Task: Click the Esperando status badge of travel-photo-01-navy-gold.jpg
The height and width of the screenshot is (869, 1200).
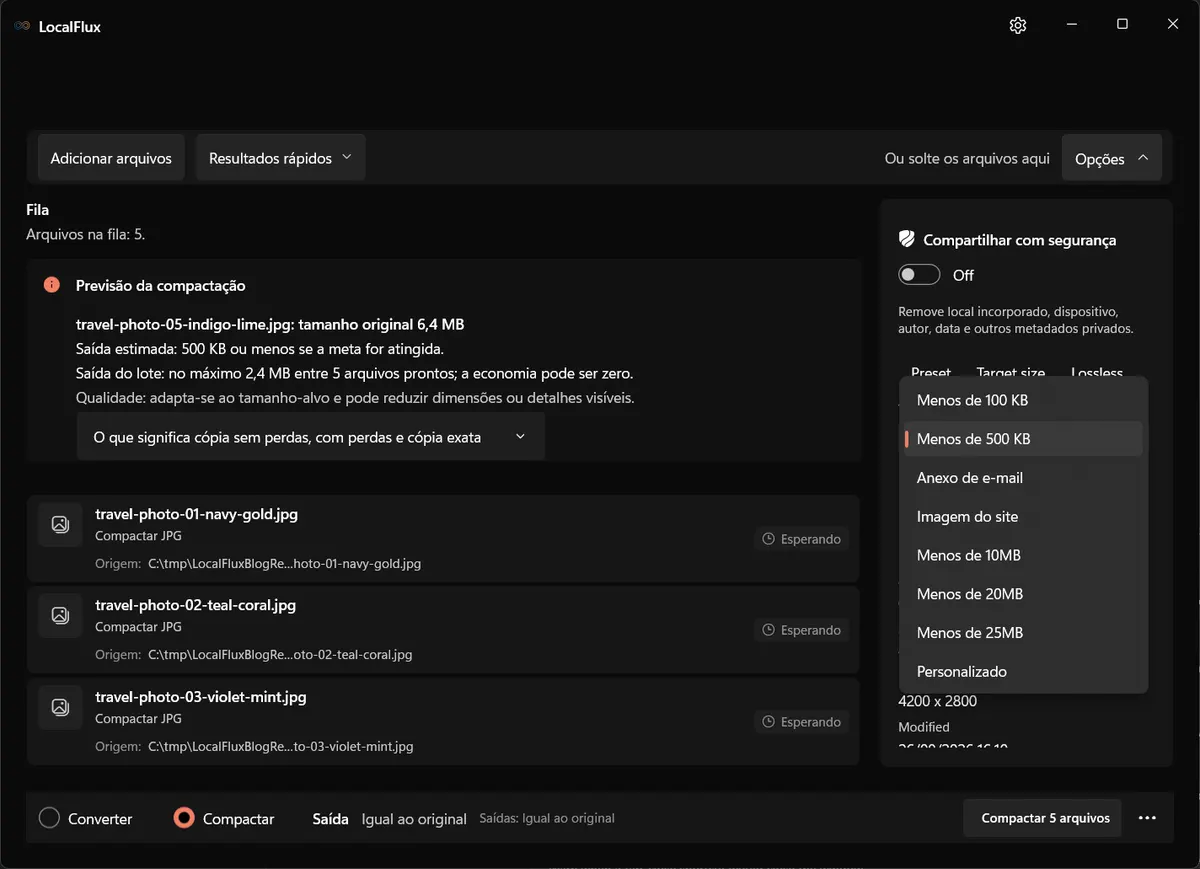Action: [x=801, y=539]
